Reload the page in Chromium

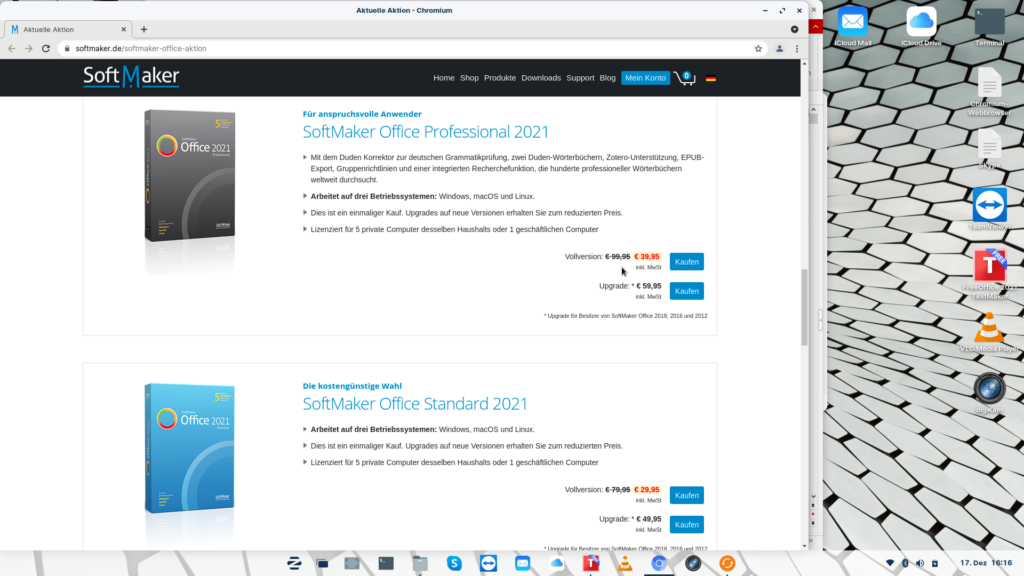46,48
